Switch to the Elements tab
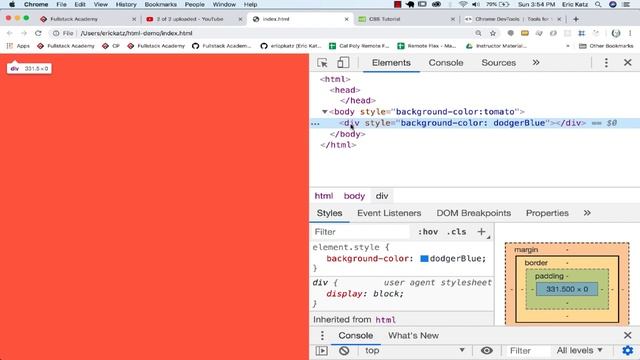 tap(391, 63)
